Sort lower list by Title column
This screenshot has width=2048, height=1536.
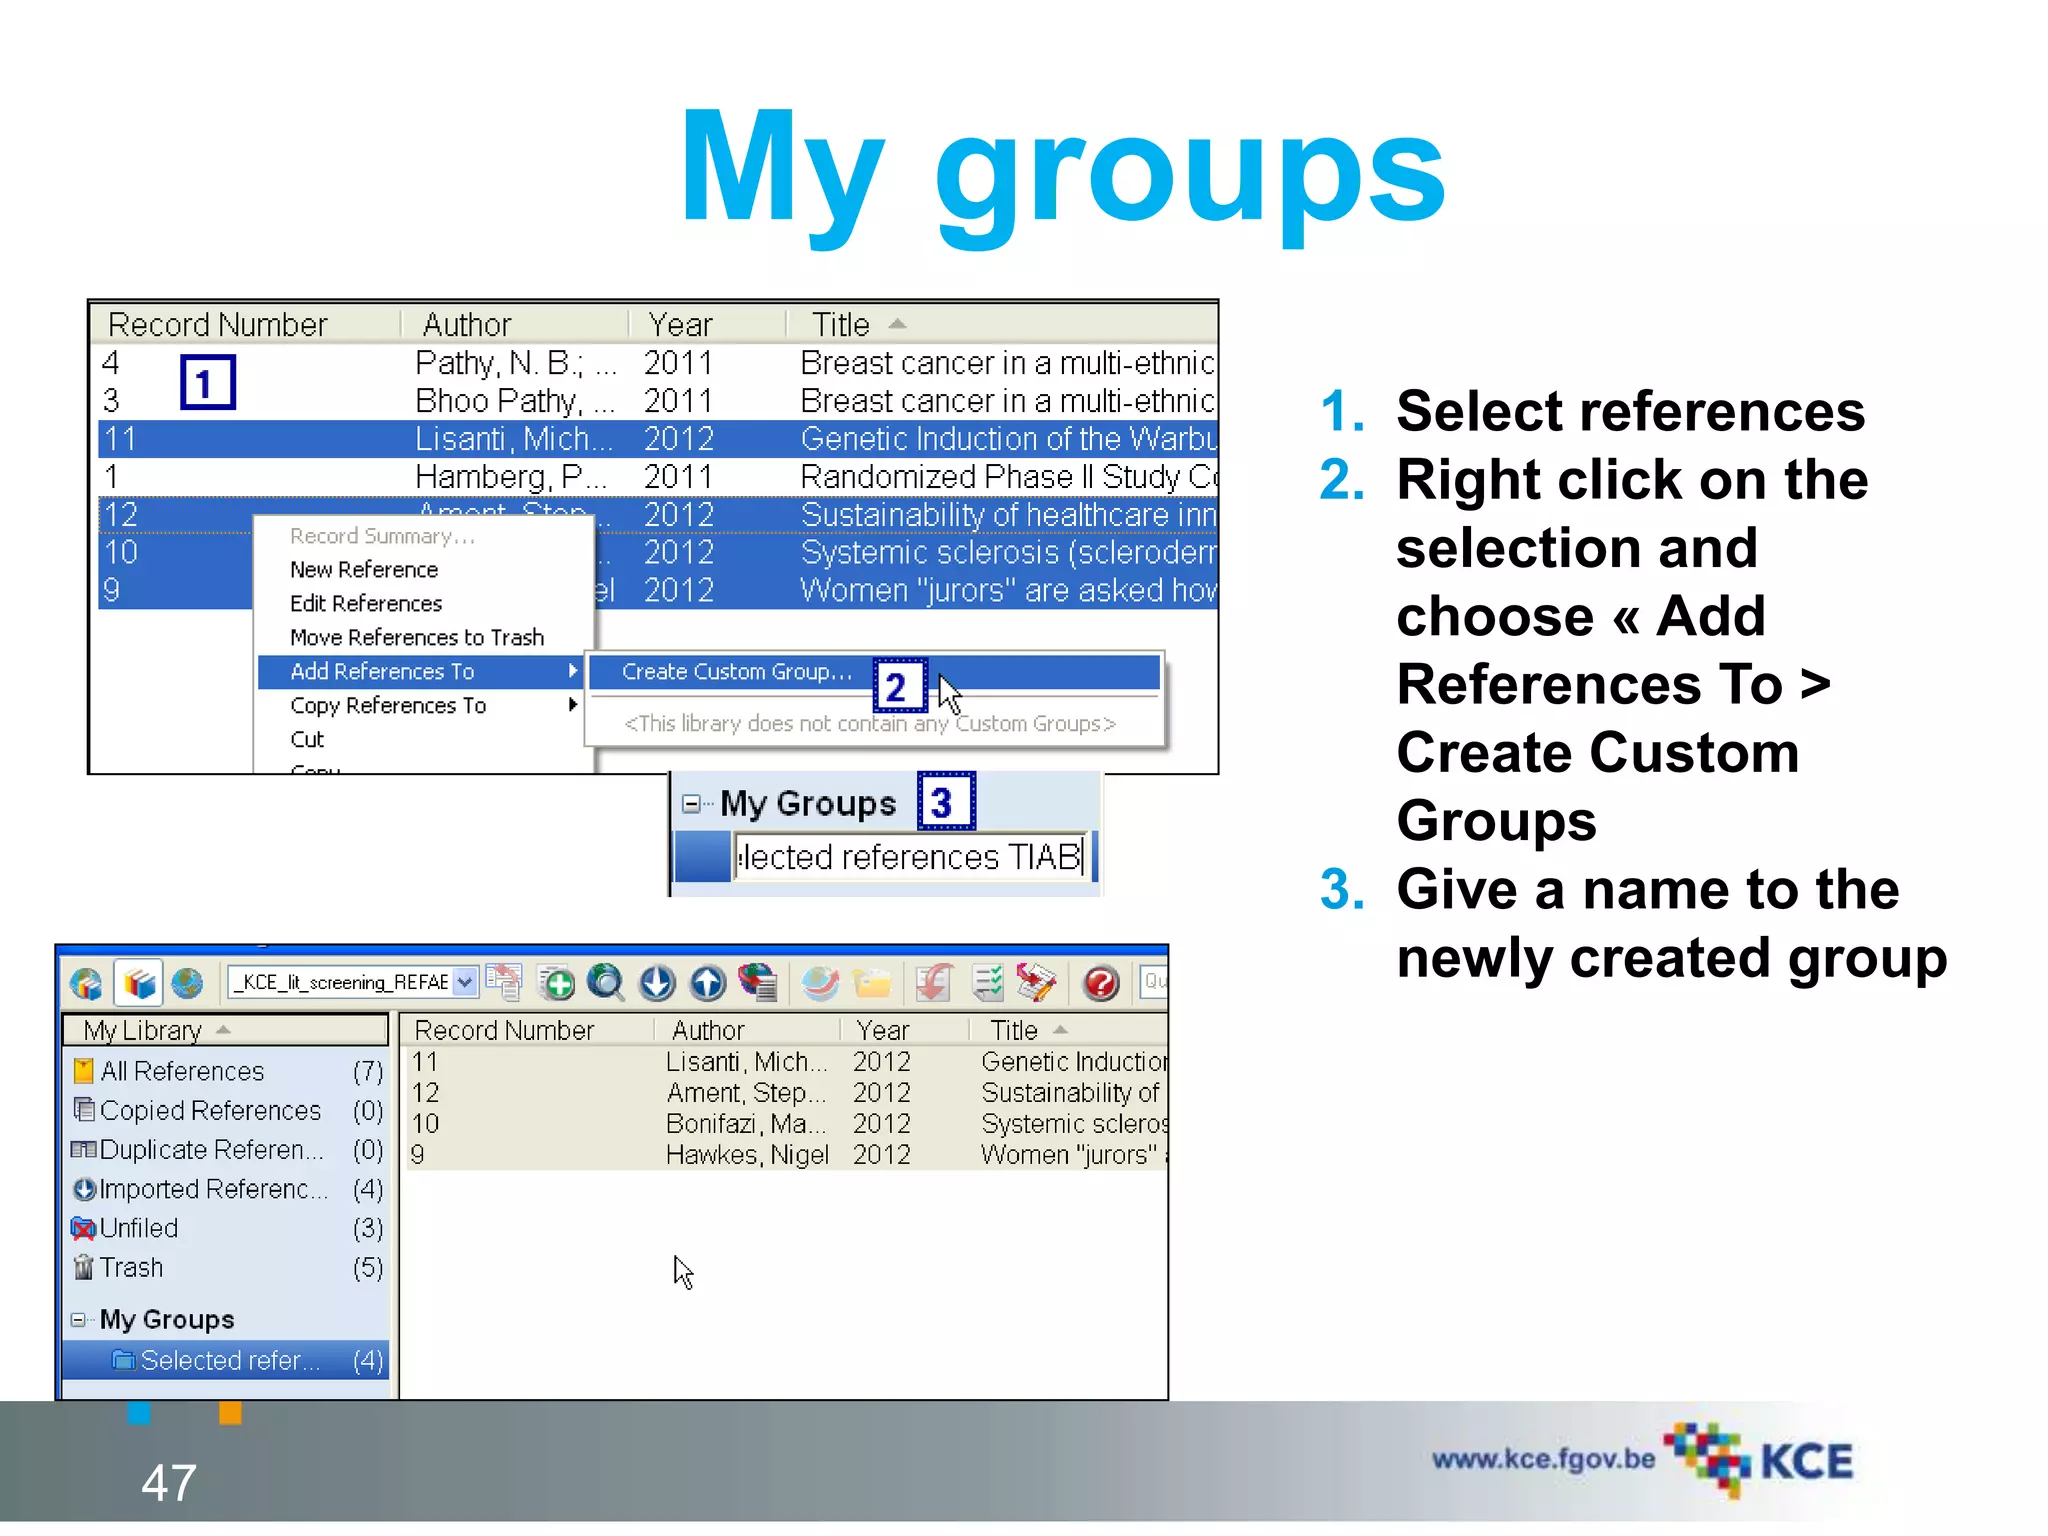(x=1068, y=1030)
